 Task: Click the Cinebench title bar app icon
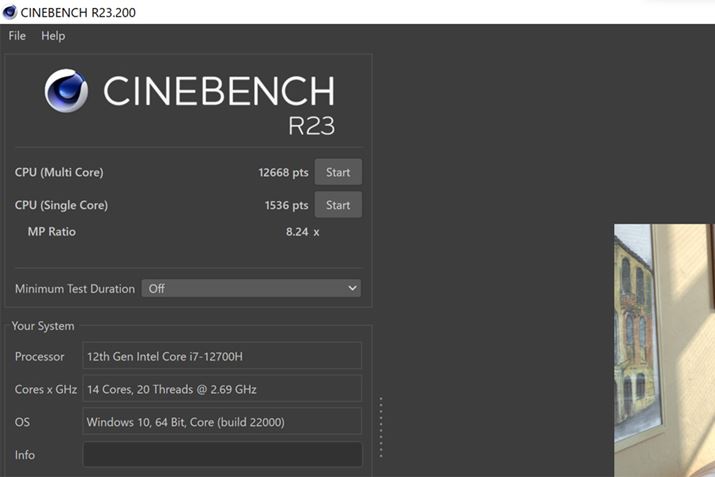click(10, 12)
